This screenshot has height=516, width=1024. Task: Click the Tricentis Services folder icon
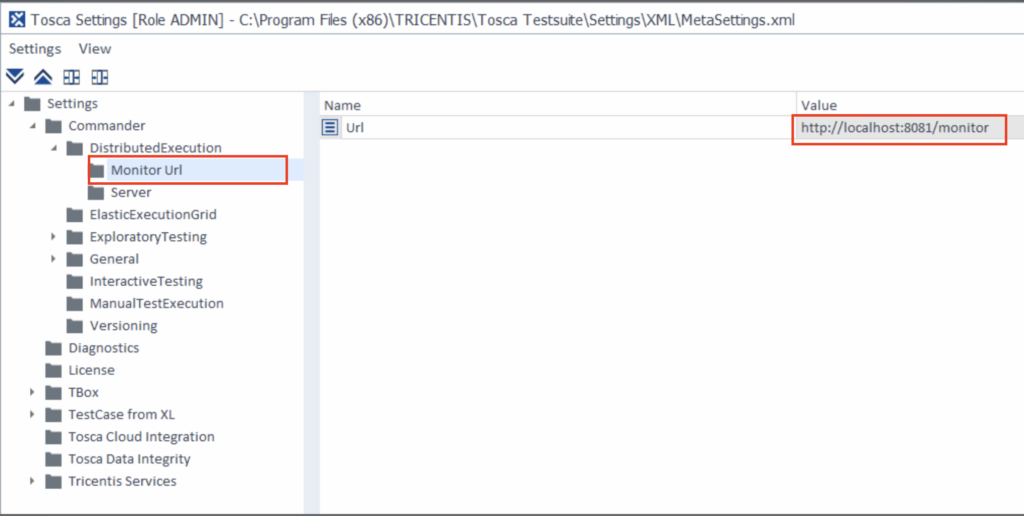click(x=54, y=481)
